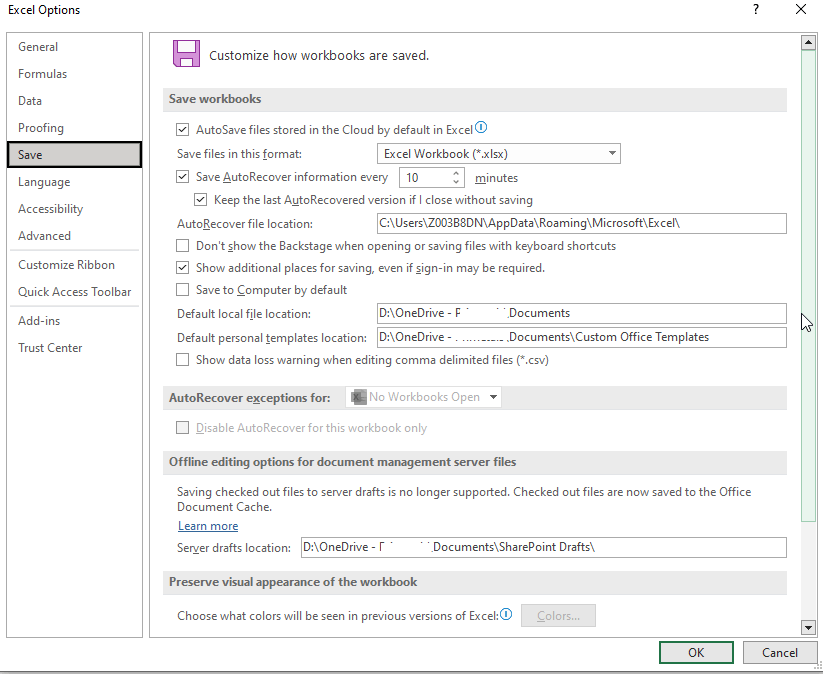The width and height of the screenshot is (823, 674).
Task: Enable Show data loss warning for csv
Action: pos(182,360)
